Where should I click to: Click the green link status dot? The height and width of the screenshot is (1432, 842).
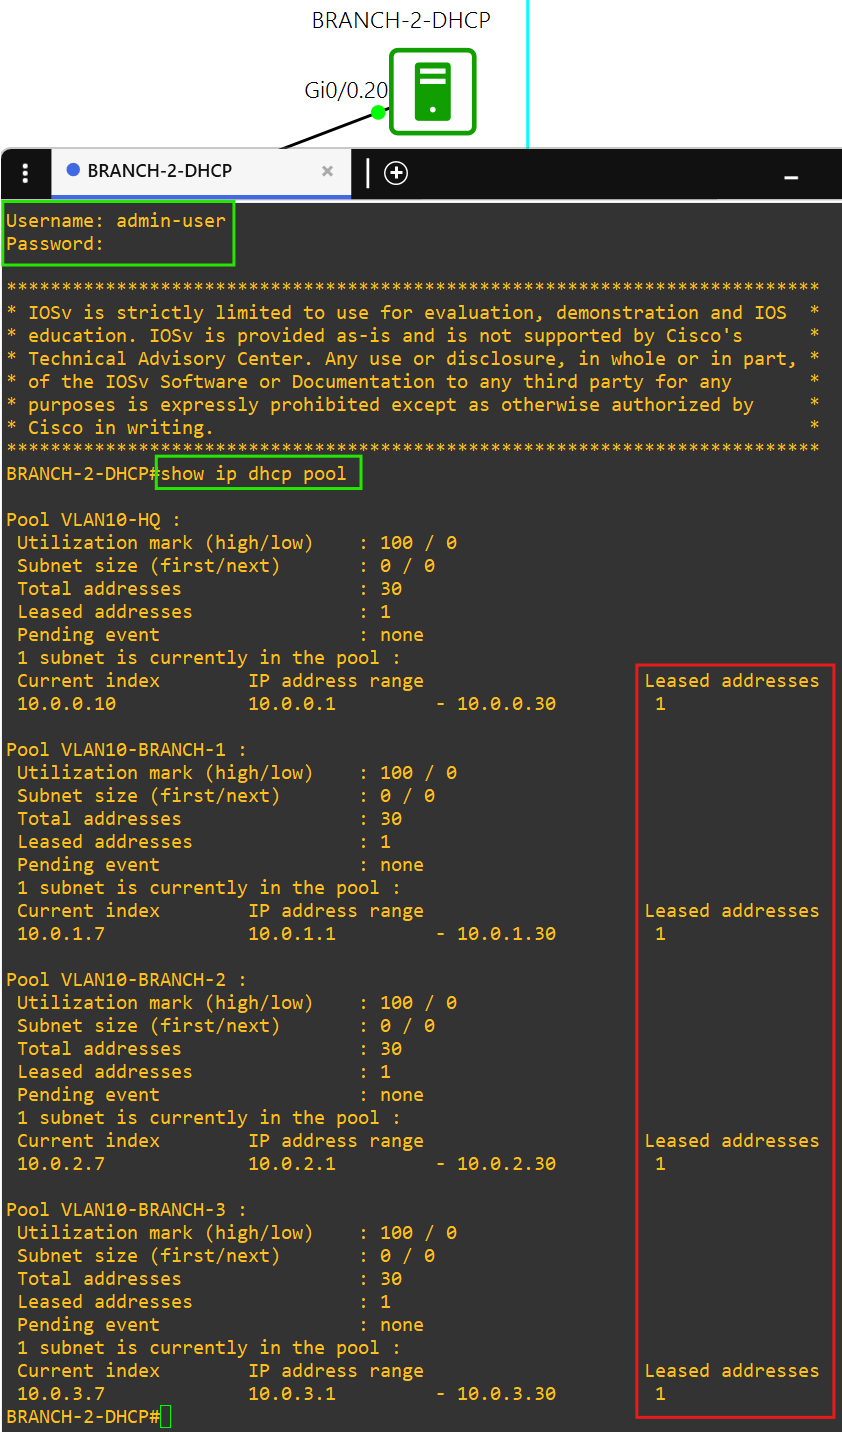(x=378, y=112)
